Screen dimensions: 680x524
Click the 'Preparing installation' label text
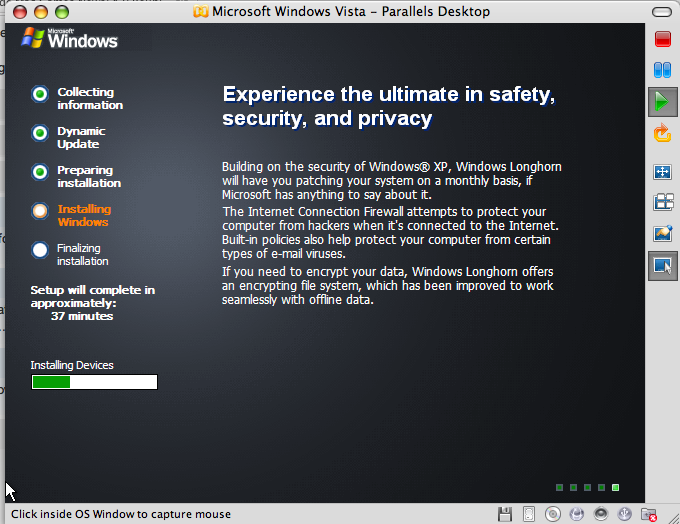(x=89, y=177)
